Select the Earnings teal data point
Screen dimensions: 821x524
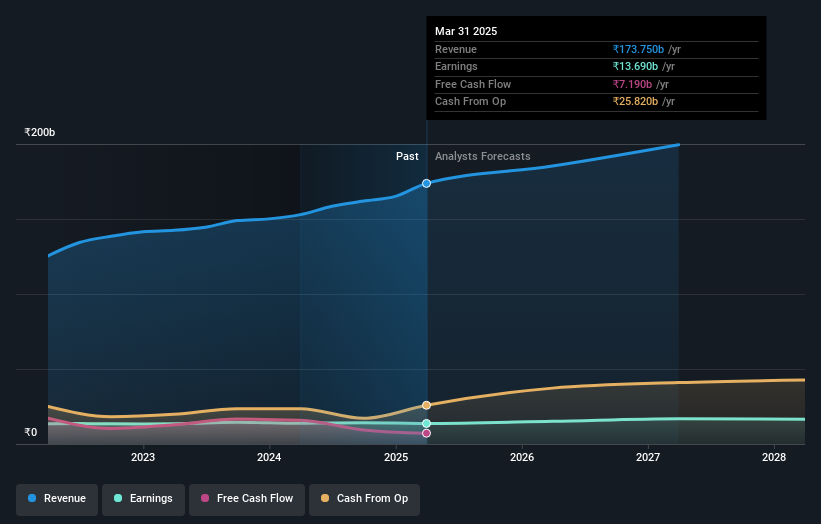427,423
